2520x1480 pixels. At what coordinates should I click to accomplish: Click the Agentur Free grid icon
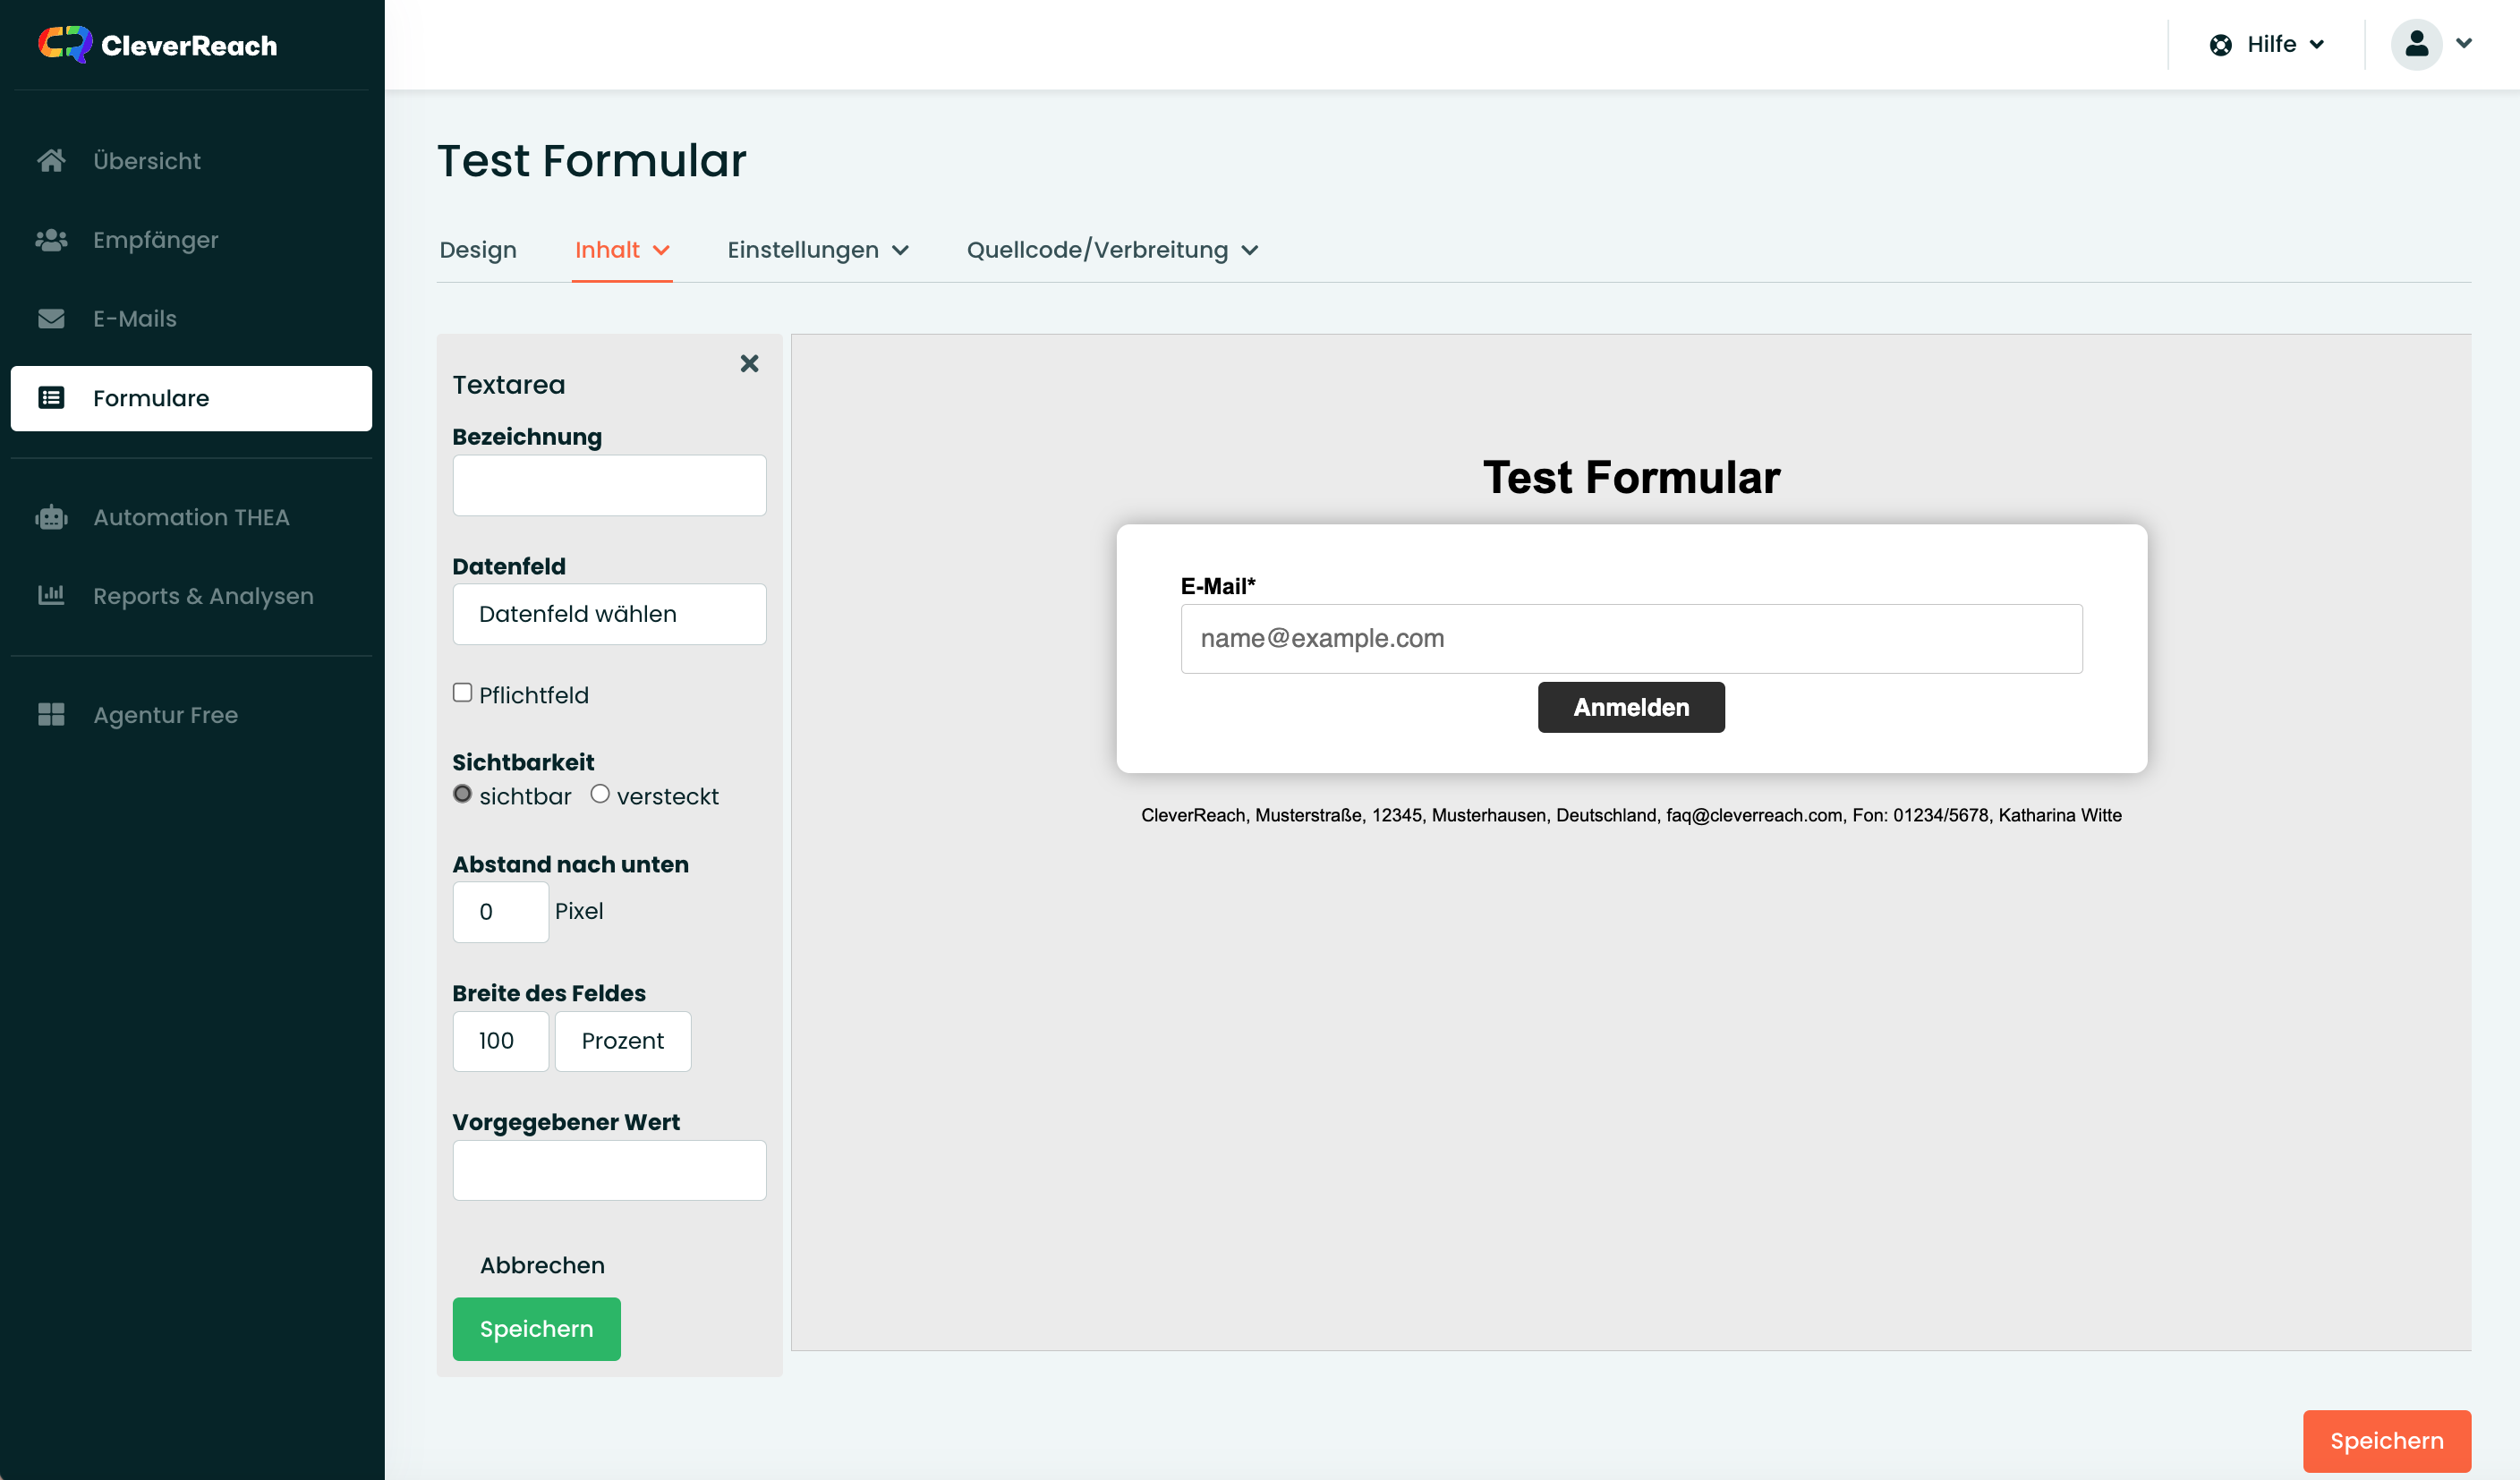click(51, 715)
